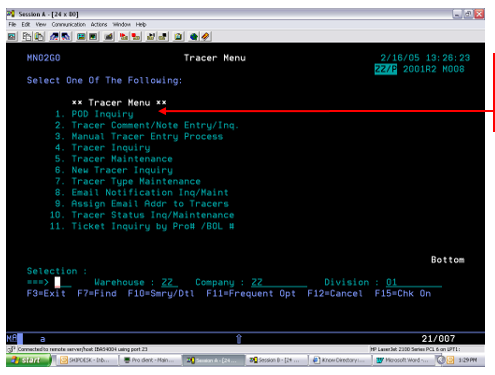Click option 6. New Tracer Inquiry

114,170
